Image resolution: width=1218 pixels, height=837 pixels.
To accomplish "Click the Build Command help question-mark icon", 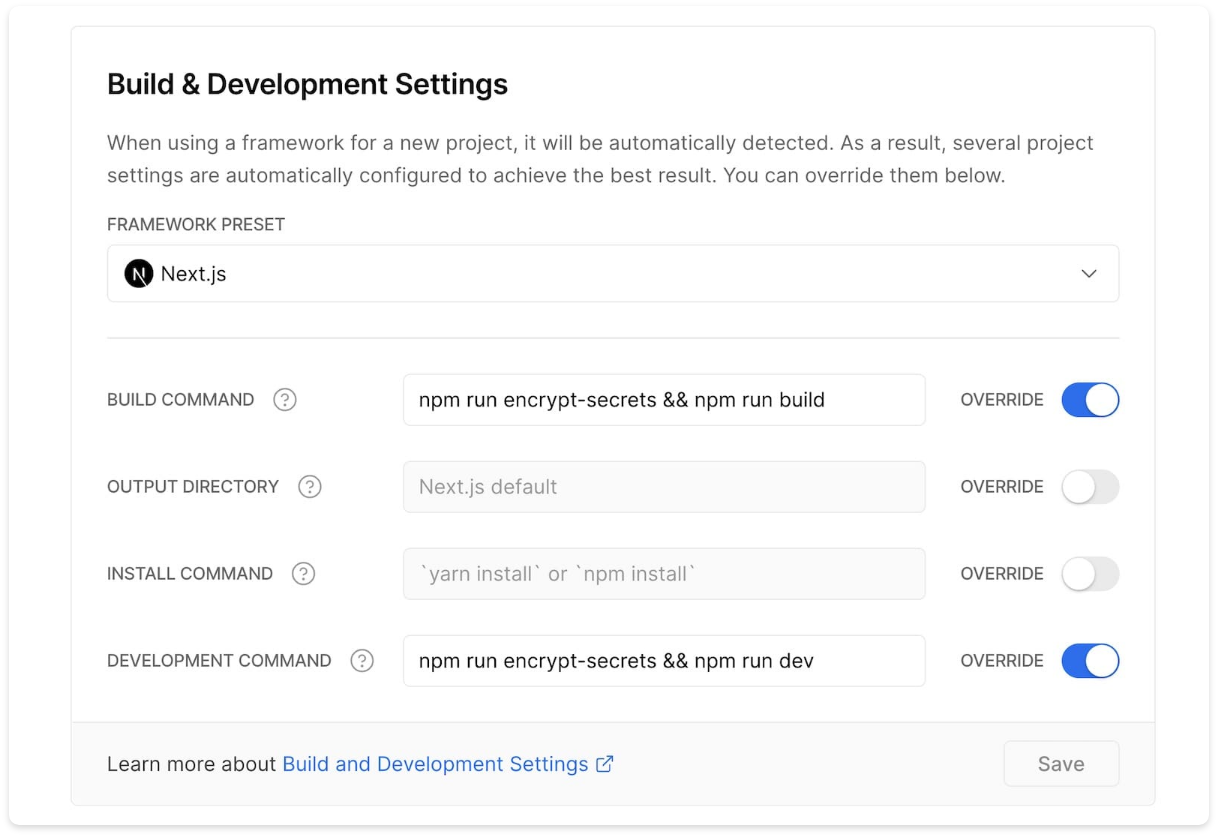I will [x=285, y=400].
